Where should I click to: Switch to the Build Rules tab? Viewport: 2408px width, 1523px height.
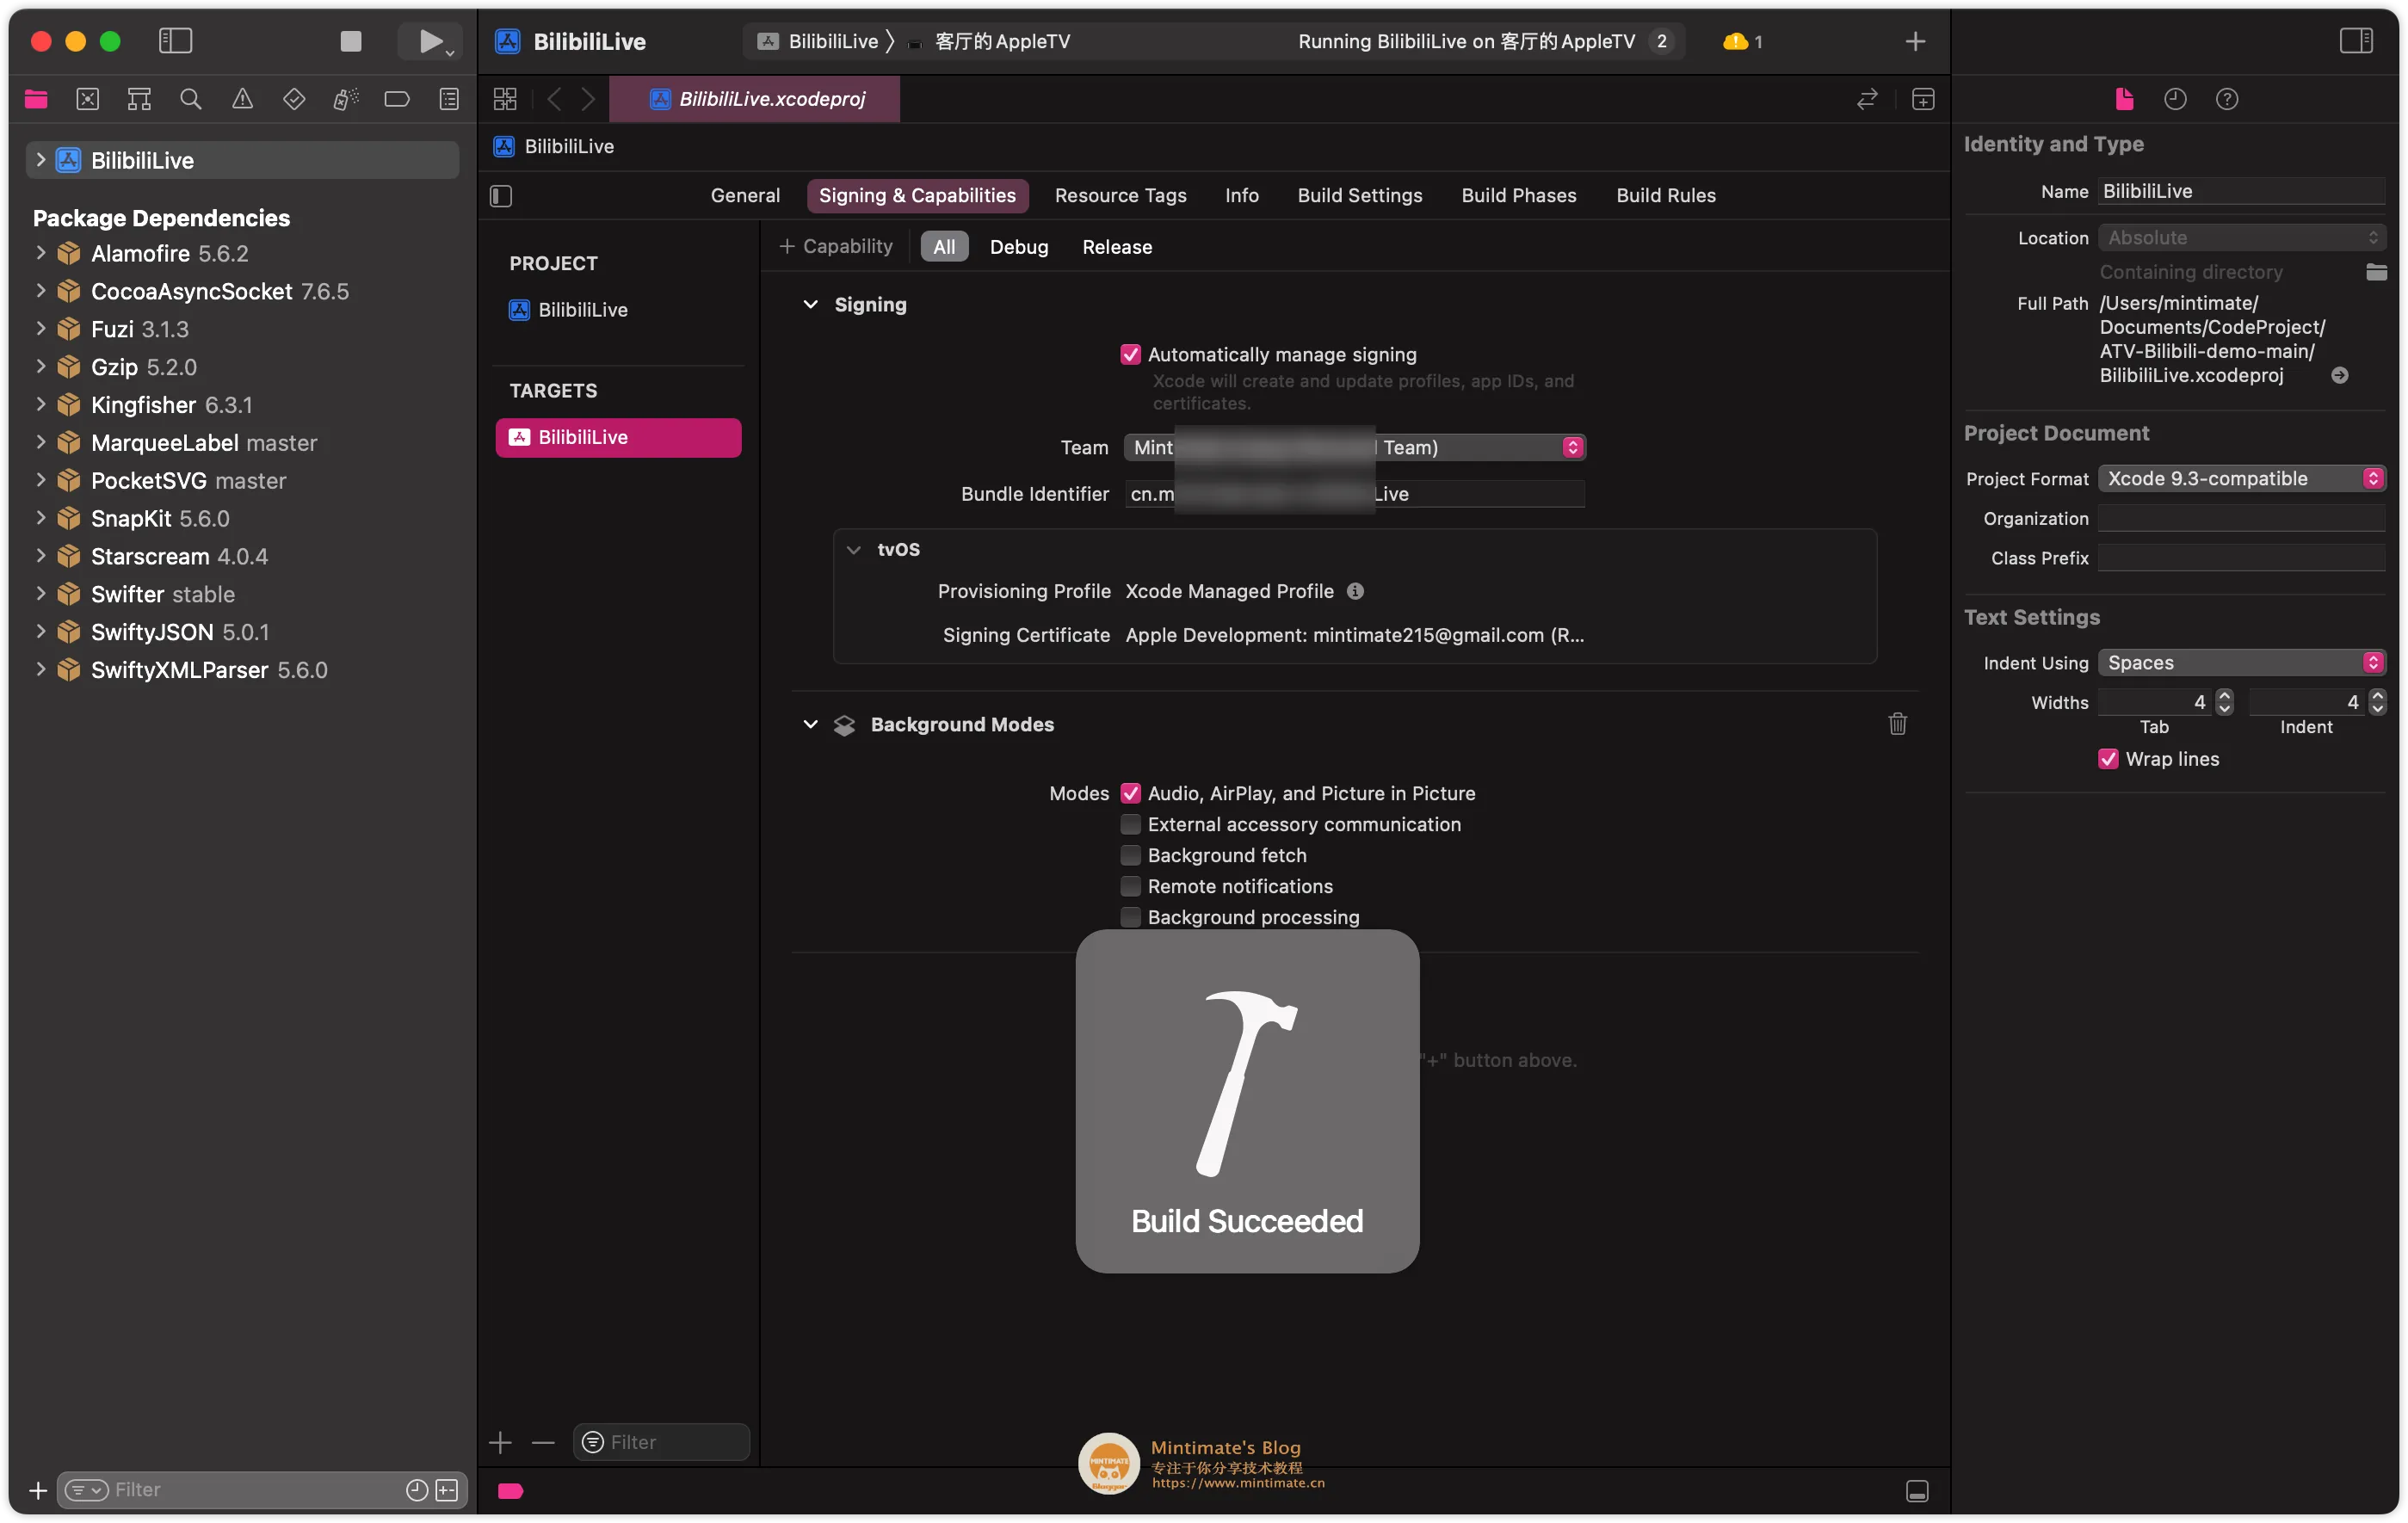coord(1665,195)
